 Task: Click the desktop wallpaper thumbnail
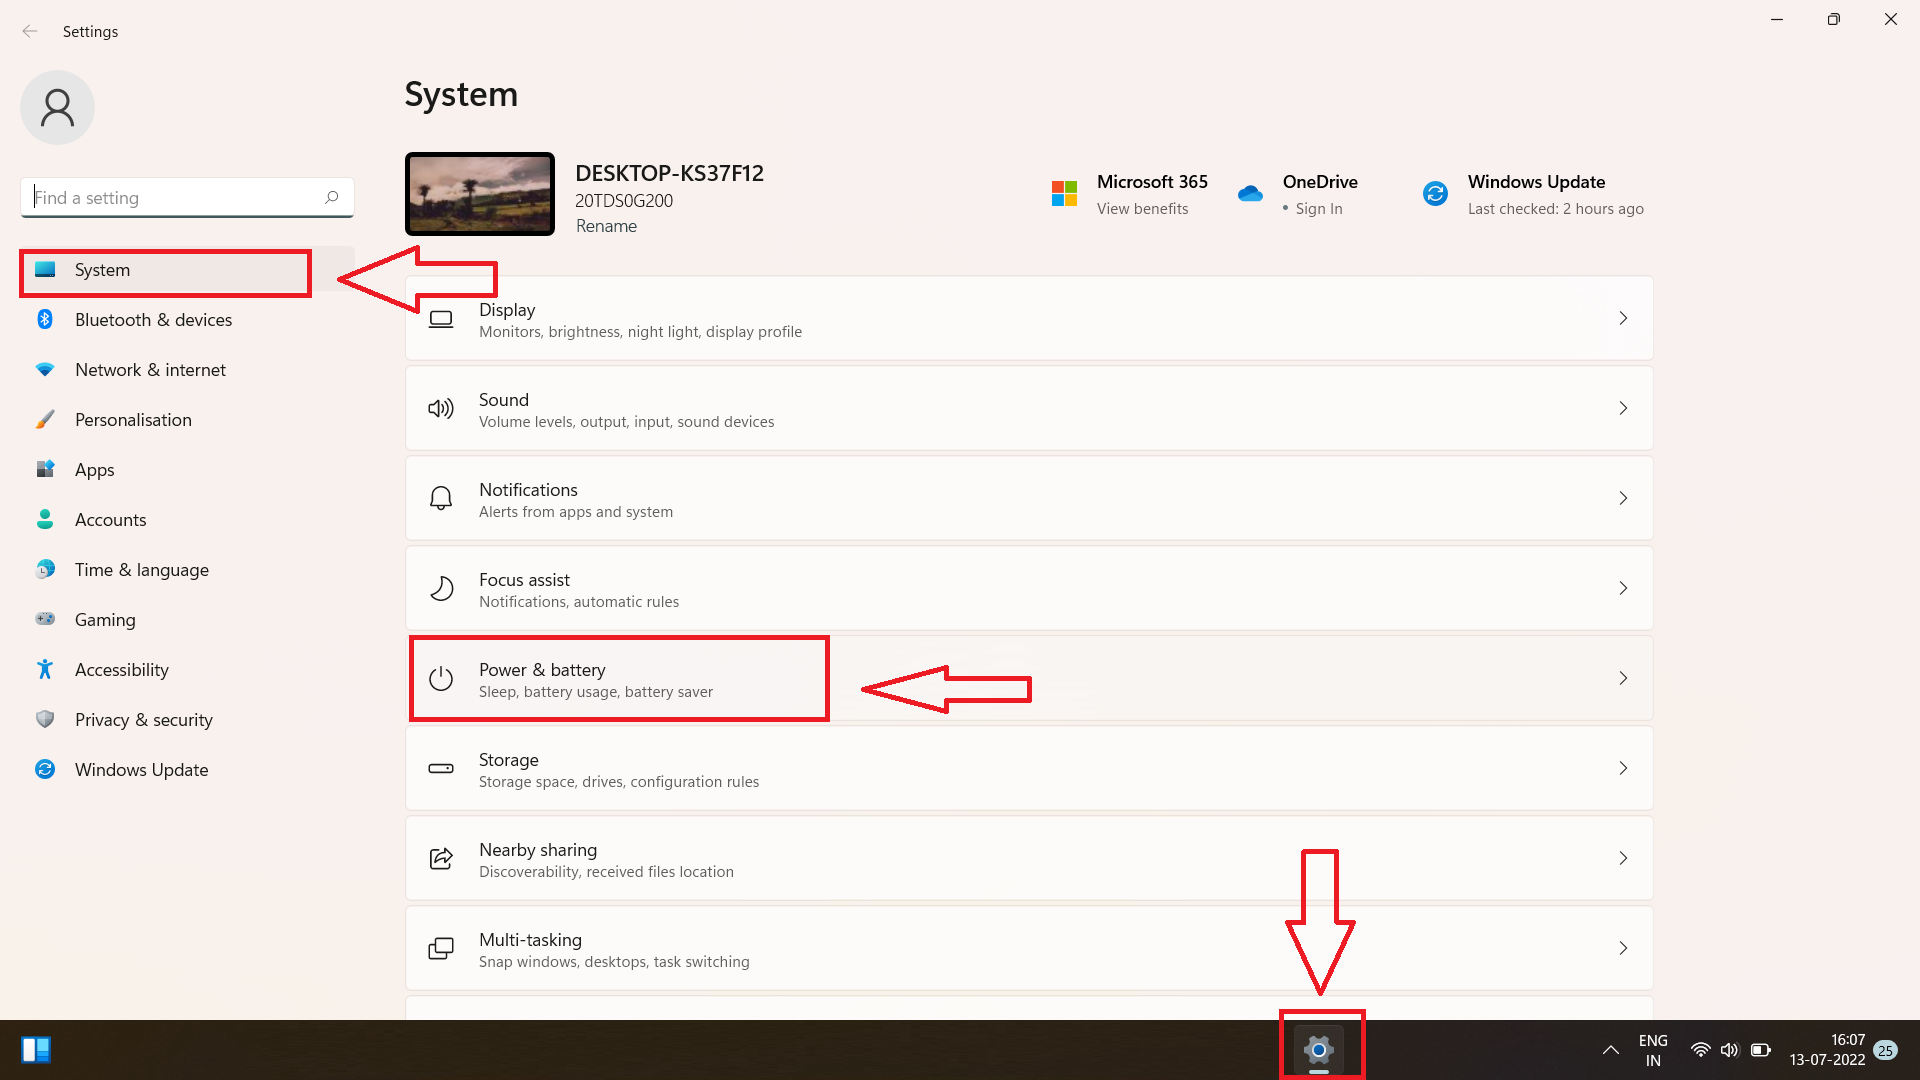click(x=480, y=194)
